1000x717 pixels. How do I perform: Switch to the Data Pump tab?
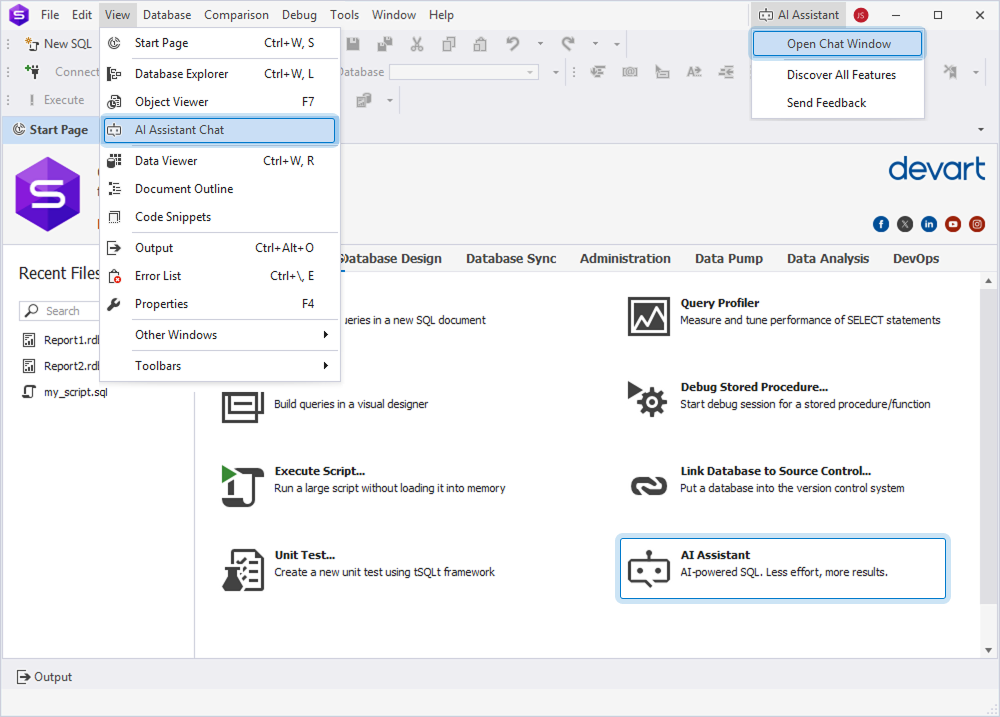click(728, 258)
